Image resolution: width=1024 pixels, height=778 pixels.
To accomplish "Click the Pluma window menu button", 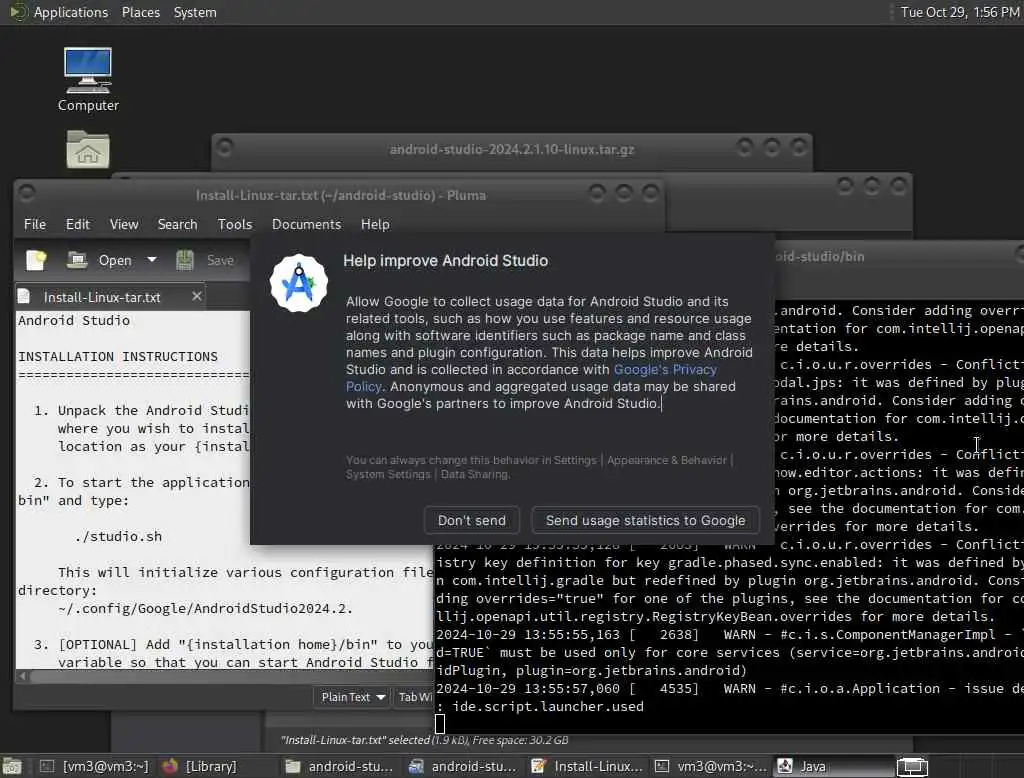I will (27, 193).
